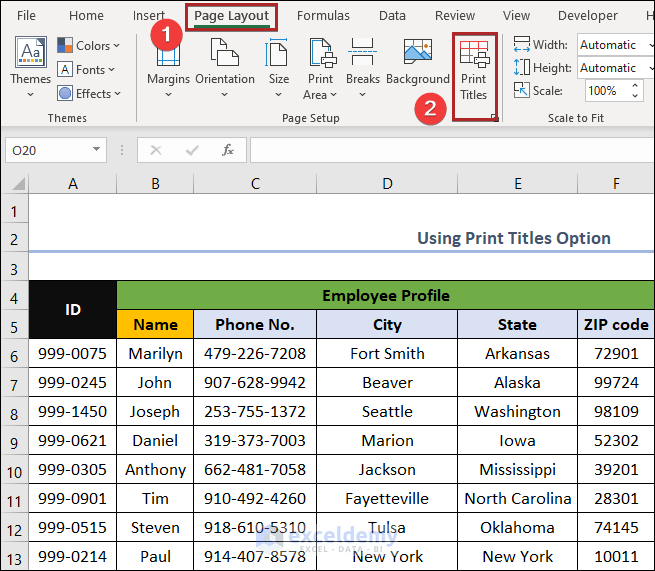Select row 6 header
Screen dimensions: 655x571
pos(14,354)
